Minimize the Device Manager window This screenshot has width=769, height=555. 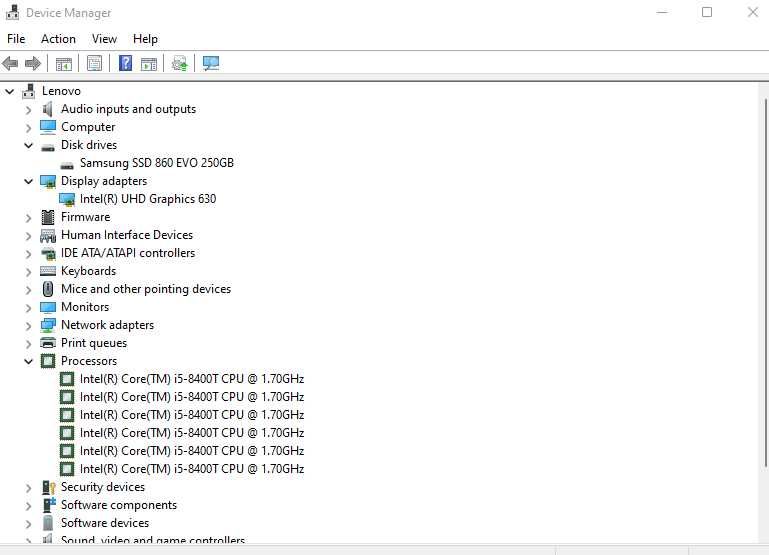[662, 12]
